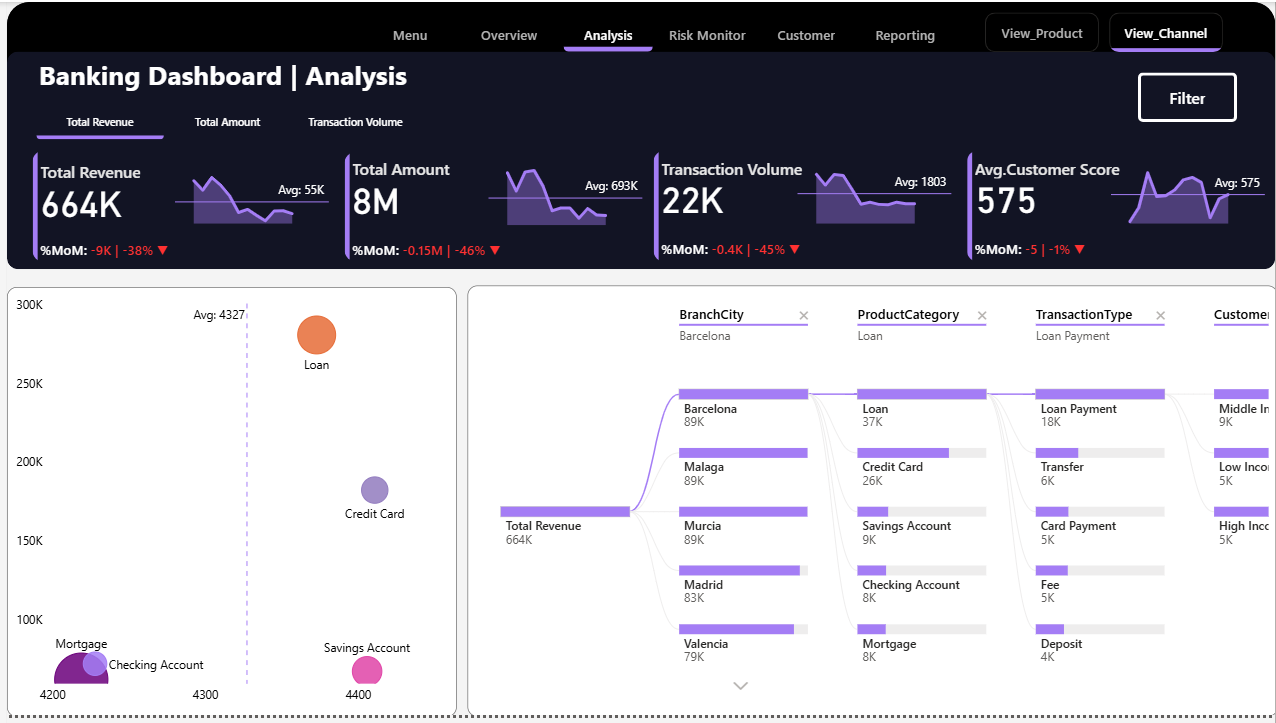Go to the Overview tab
1276x723 pixels.
(509, 35)
